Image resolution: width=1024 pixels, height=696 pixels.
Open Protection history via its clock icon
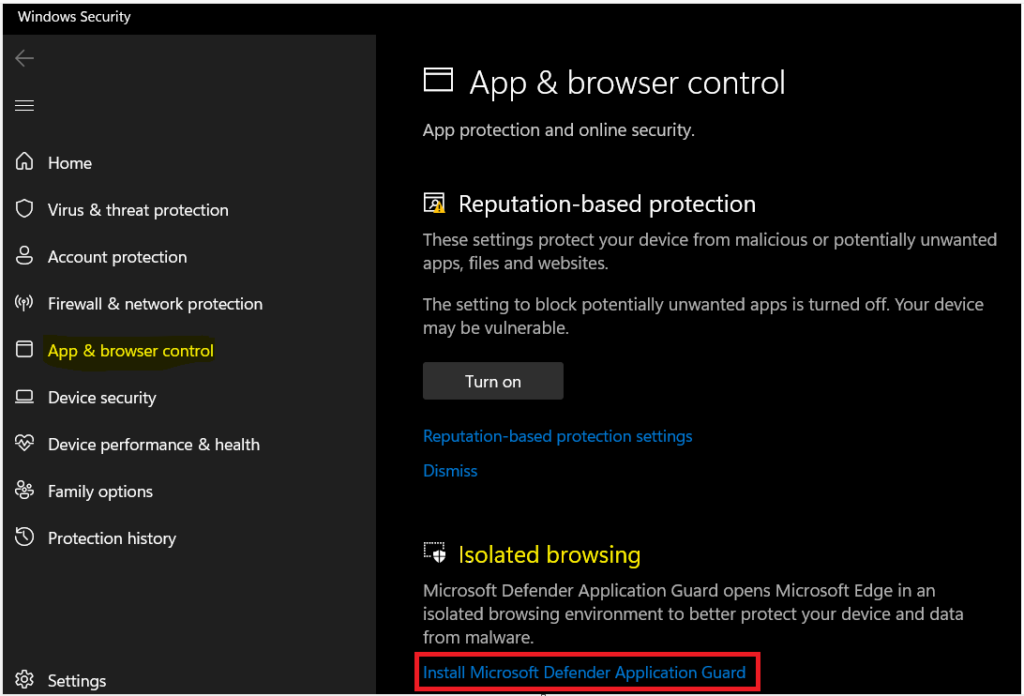tap(25, 537)
